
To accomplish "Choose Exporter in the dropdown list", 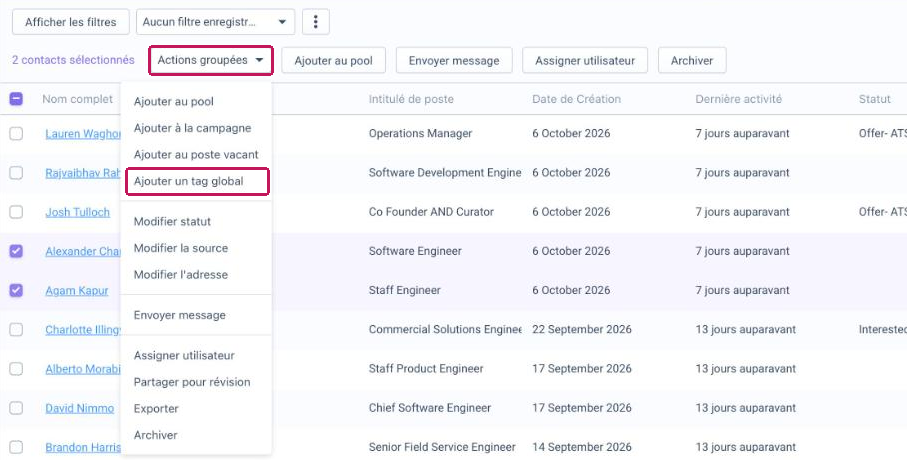I will click(x=156, y=409).
